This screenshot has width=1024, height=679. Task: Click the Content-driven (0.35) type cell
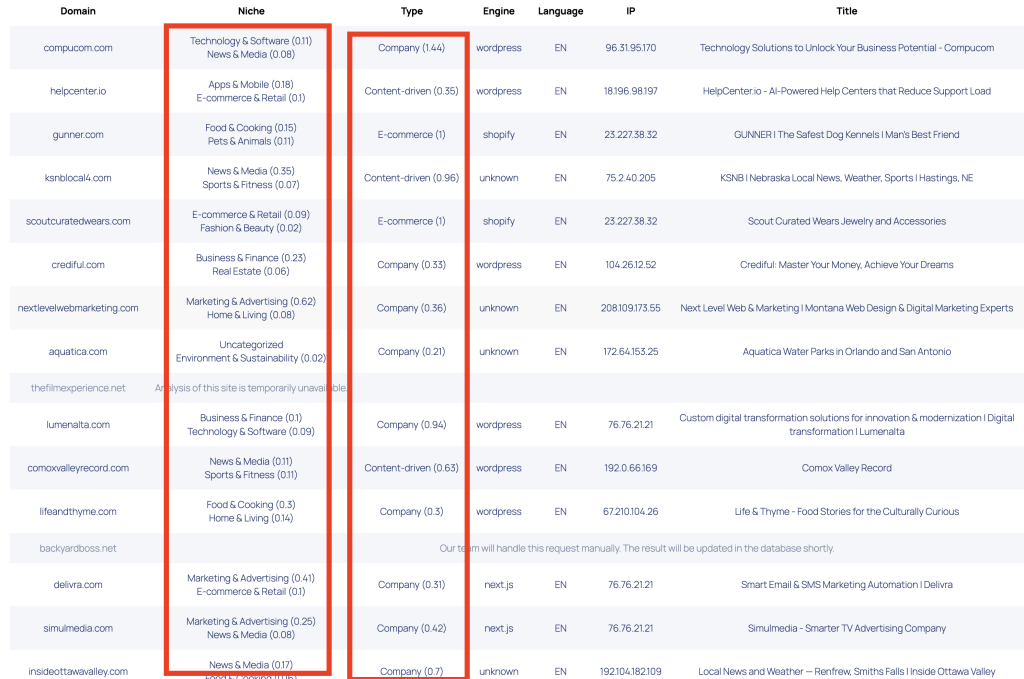click(x=411, y=91)
